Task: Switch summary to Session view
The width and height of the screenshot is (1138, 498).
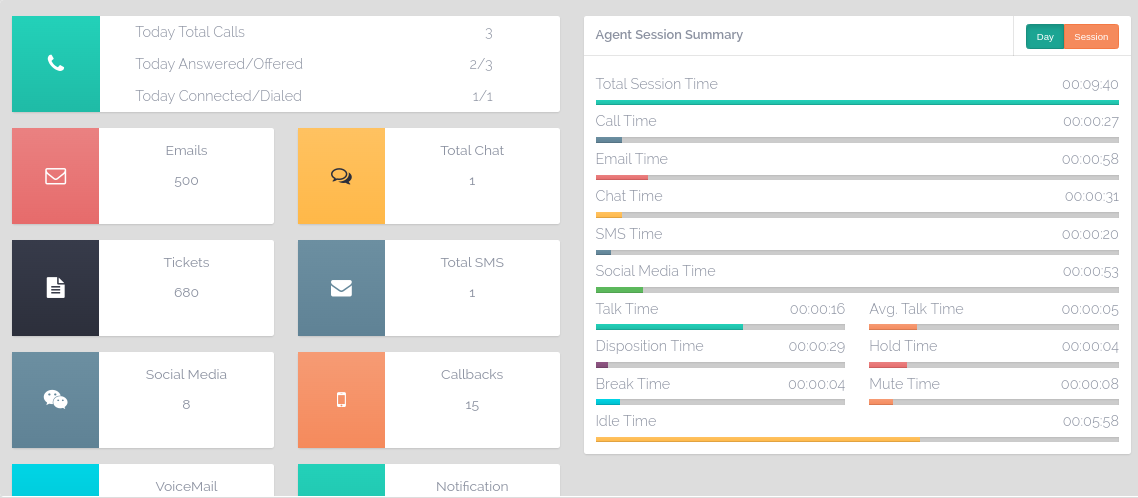Action: tap(1091, 37)
